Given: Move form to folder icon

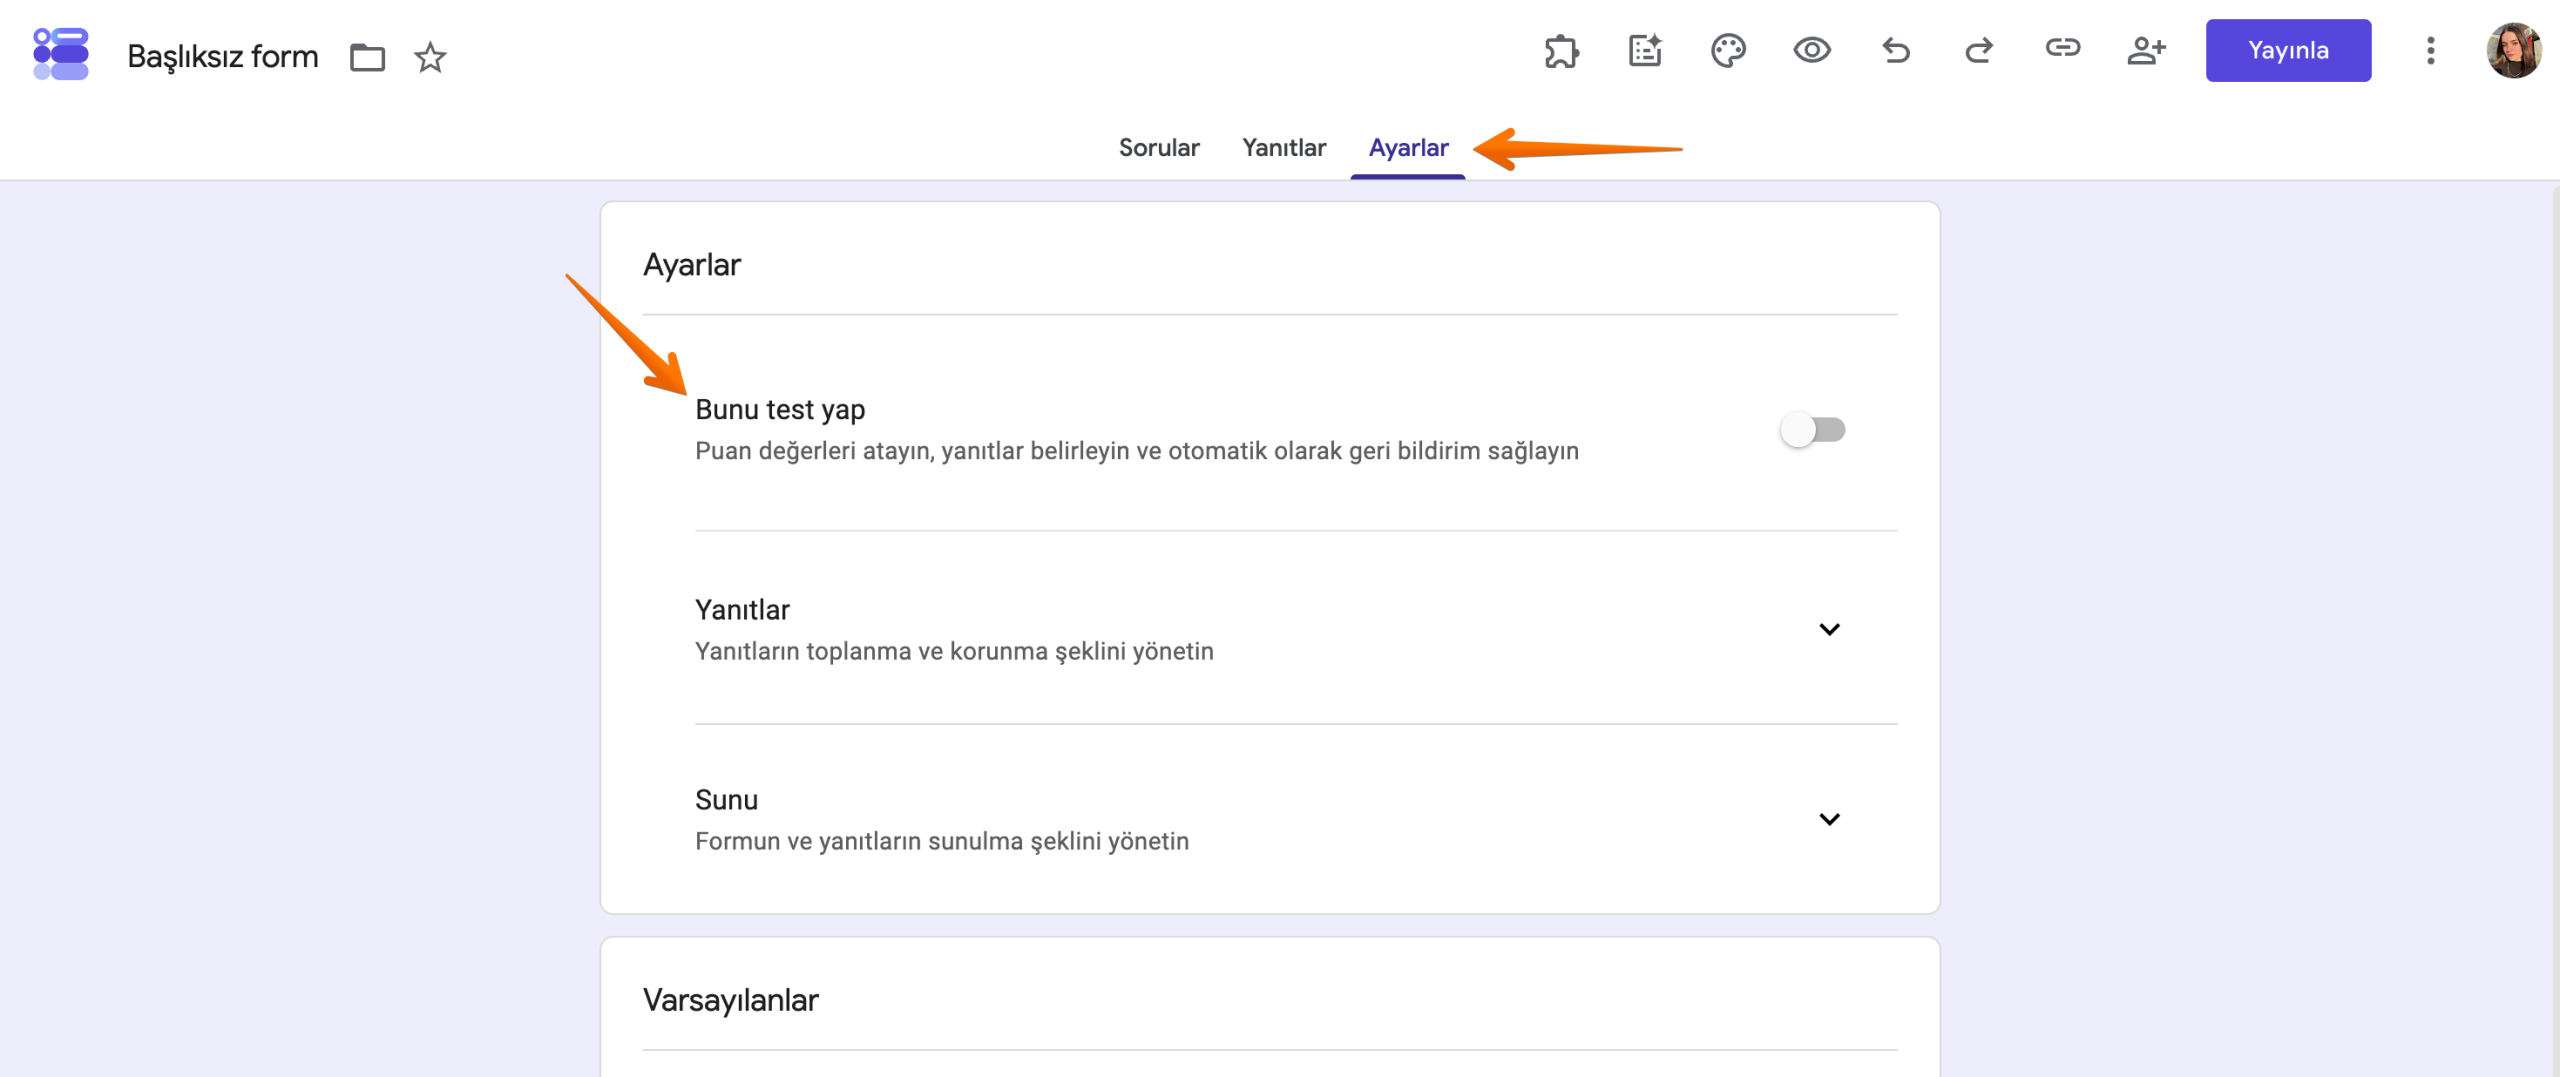Looking at the screenshot, I should pyautogui.click(x=367, y=57).
